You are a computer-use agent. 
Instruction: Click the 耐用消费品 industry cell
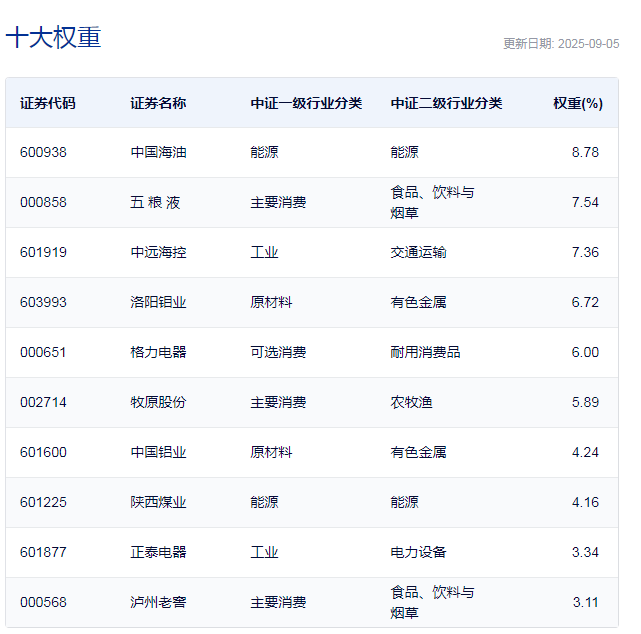(425, 352)
